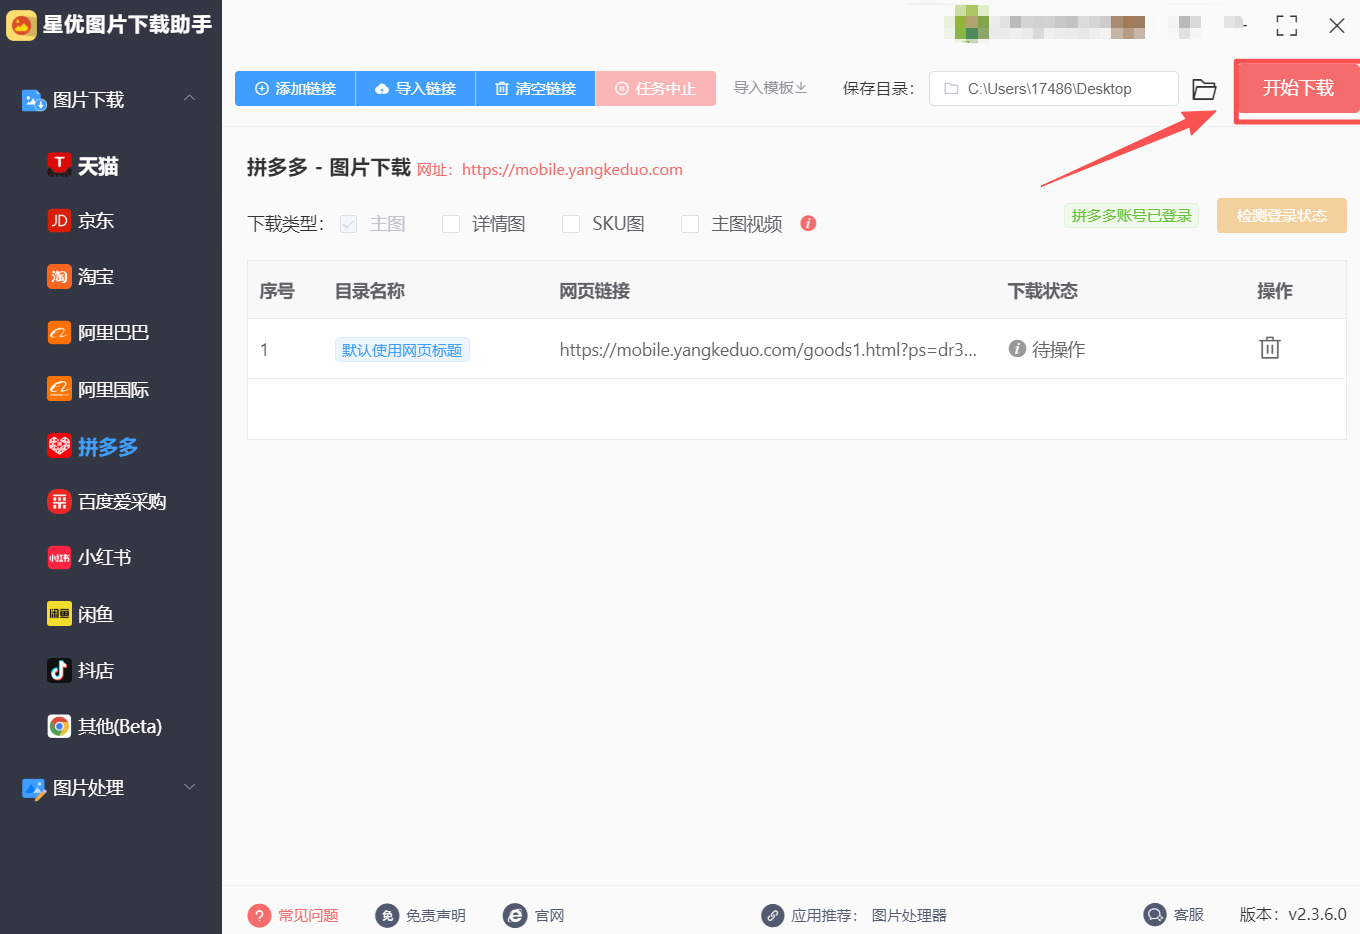Enable 主图视频 downloading
The height and width of the screenshot is (934, 1360).
pos(690,223)
